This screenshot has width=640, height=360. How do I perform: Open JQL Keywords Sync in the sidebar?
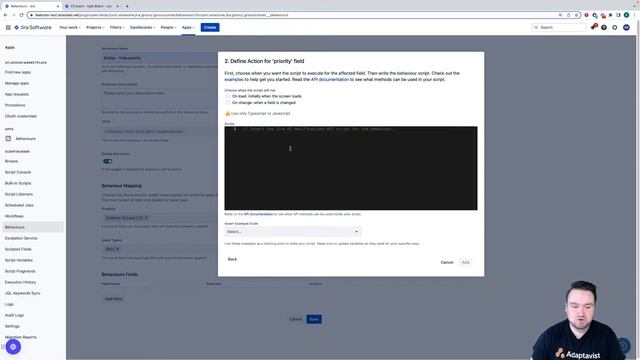click(22, 293)
